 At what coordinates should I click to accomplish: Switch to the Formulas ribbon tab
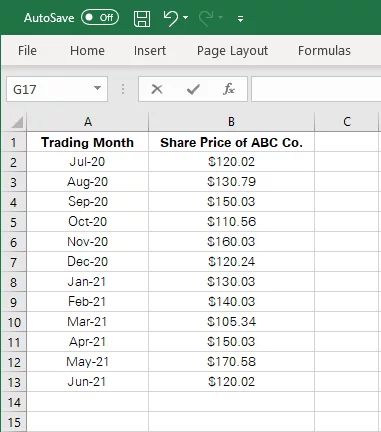324,51
